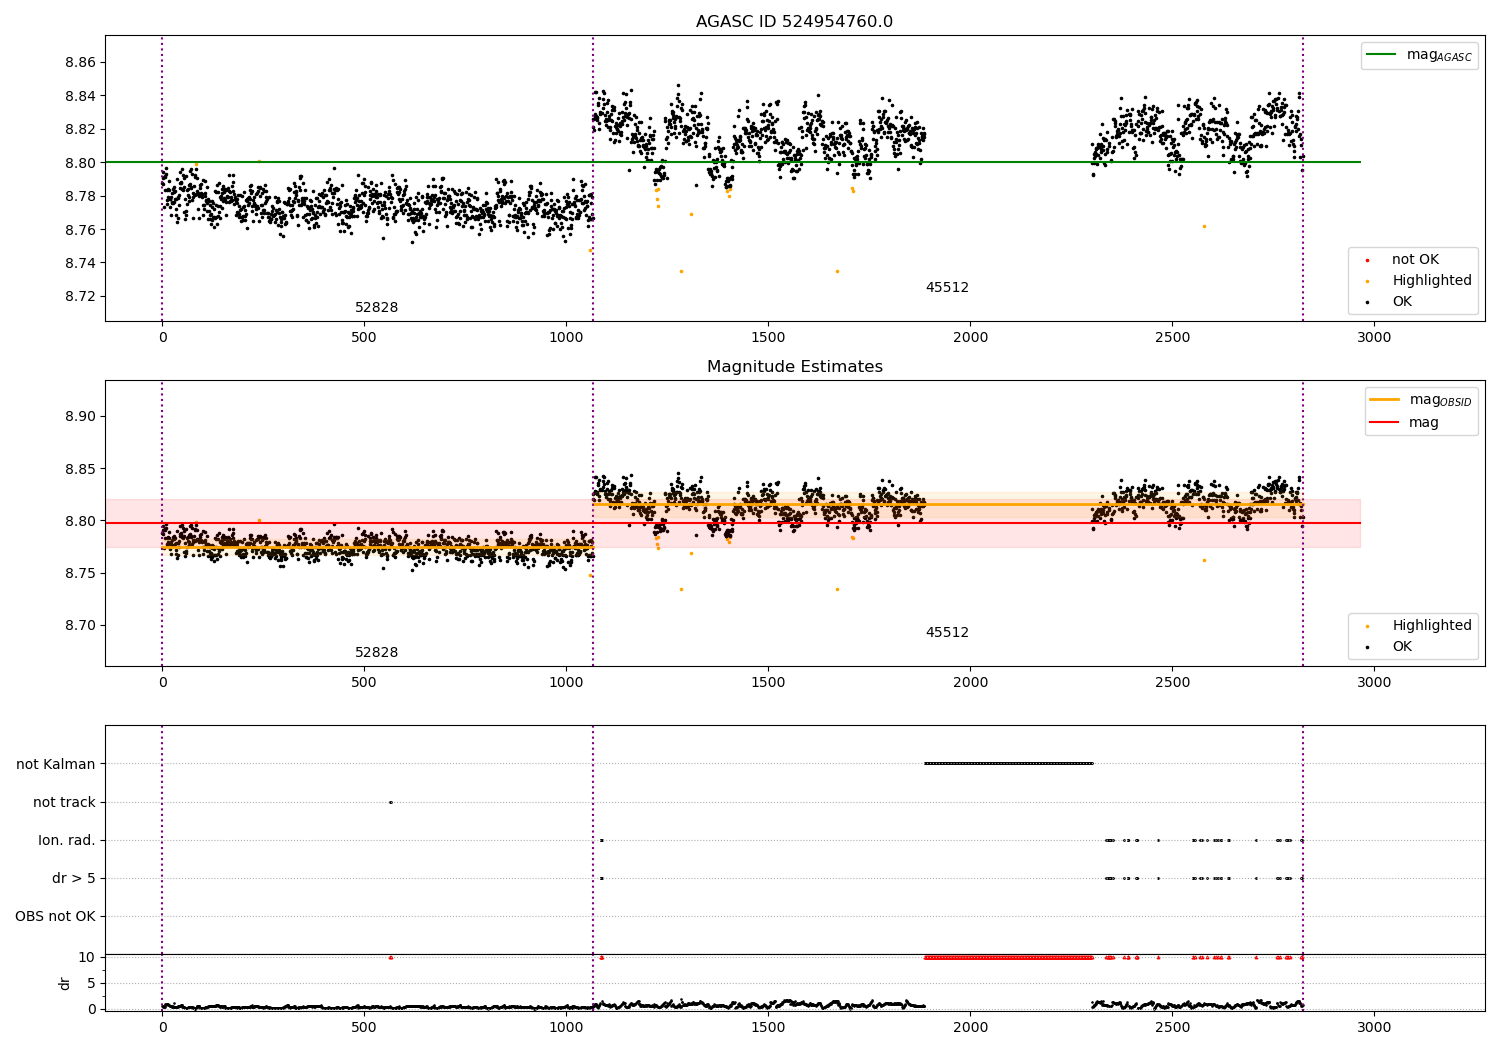Click the red dr=10 data band
1500x1050 pixels.
(x=1008, y=958)
